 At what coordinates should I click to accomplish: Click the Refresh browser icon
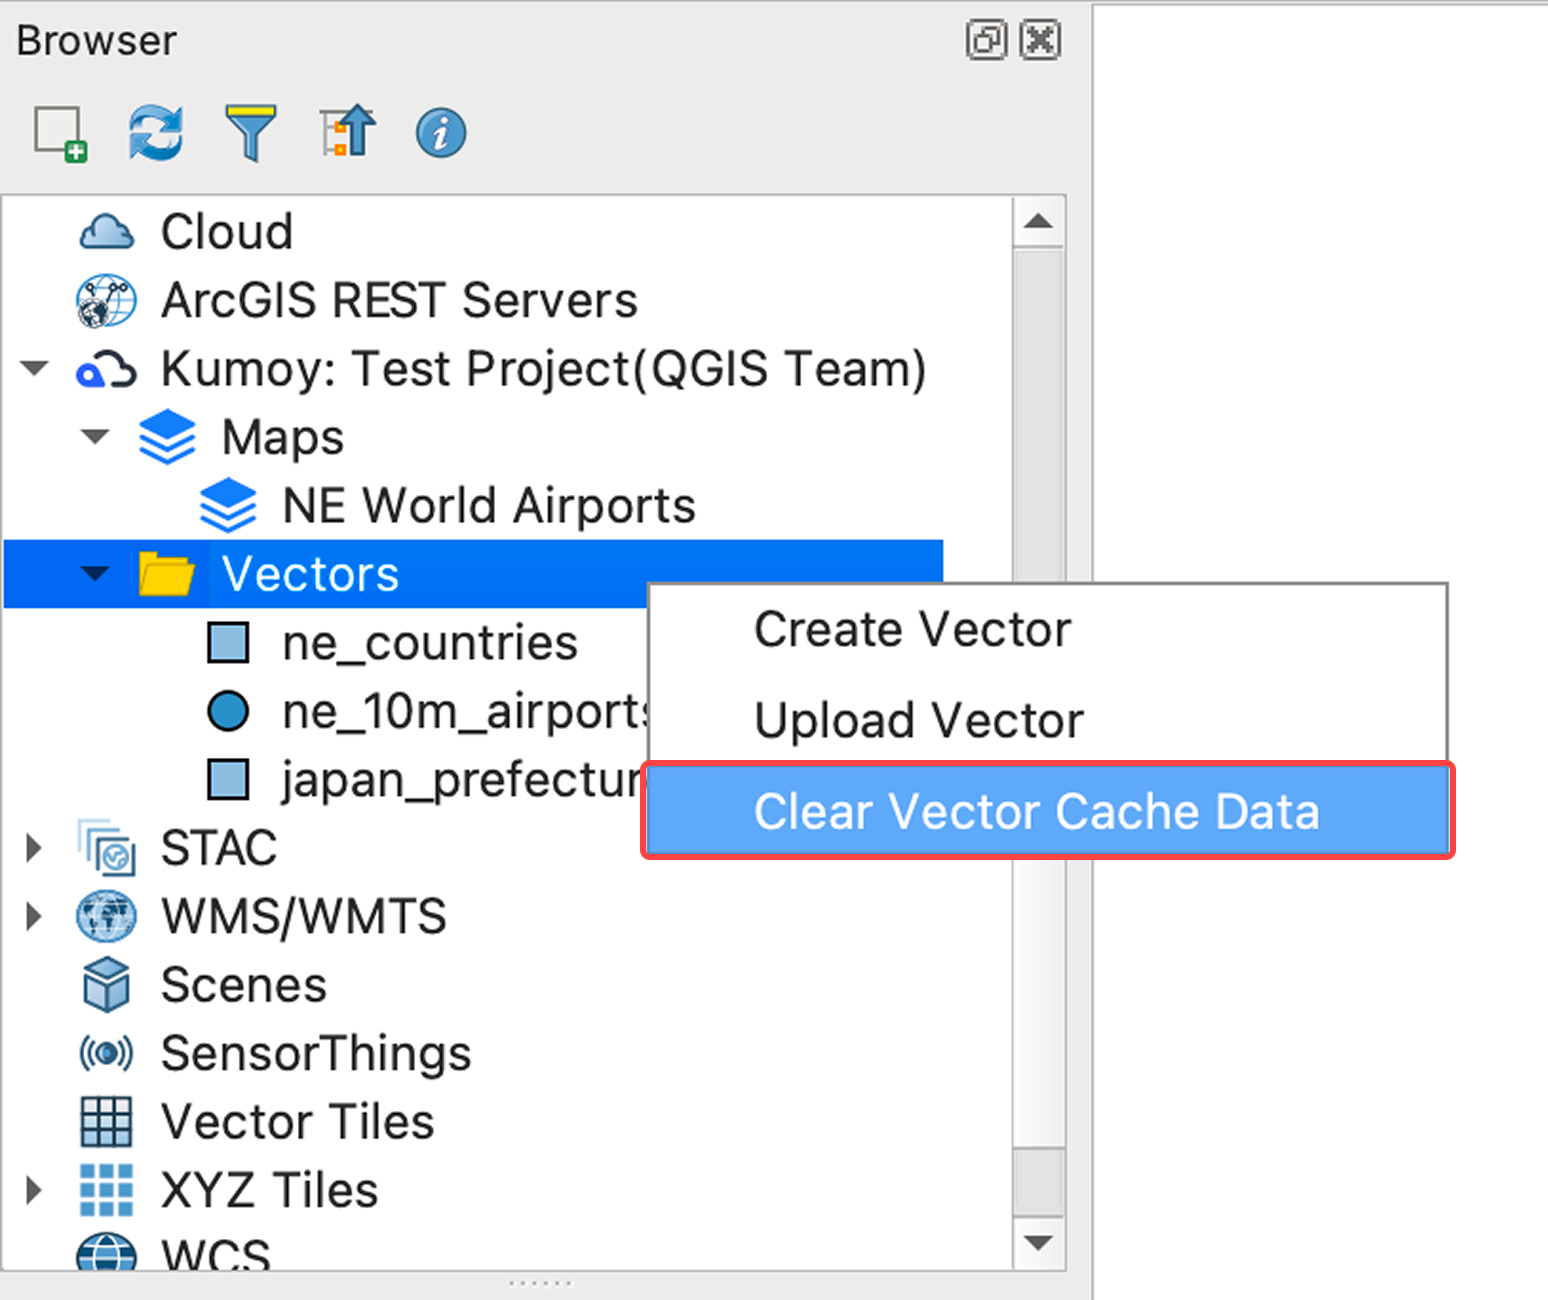click(x=155, y=131)
